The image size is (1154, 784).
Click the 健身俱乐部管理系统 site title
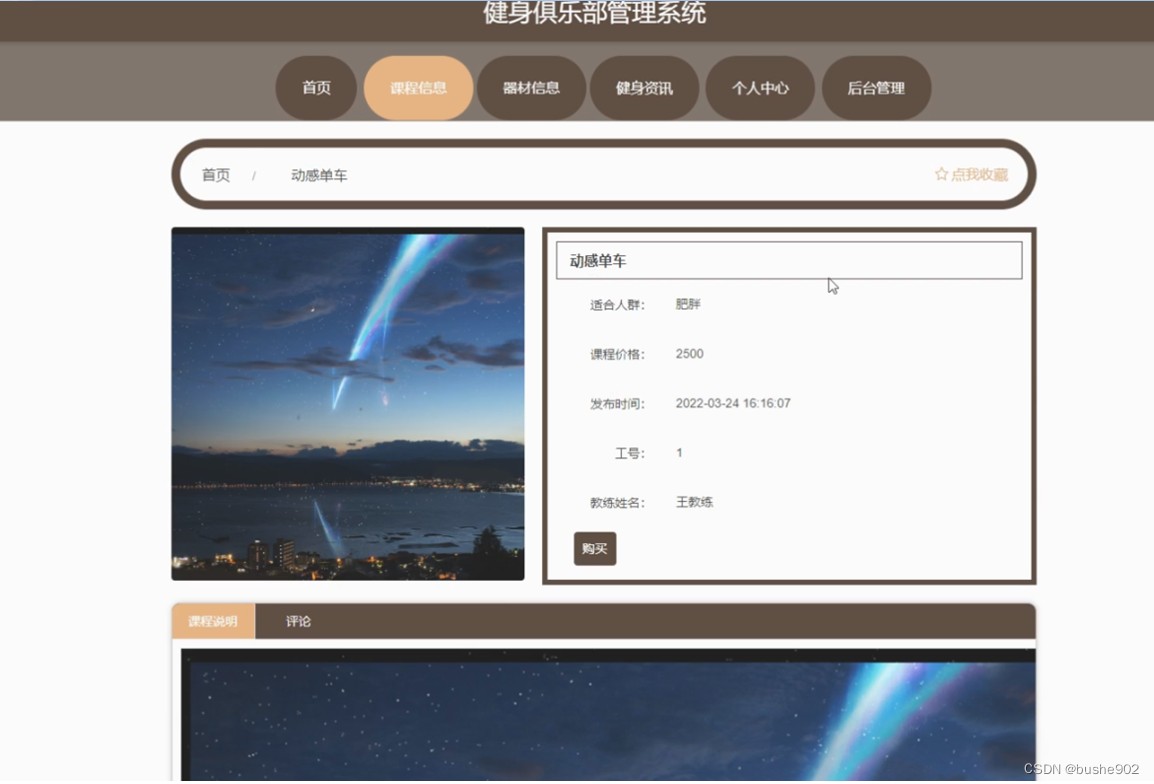[x=595, y=13]
